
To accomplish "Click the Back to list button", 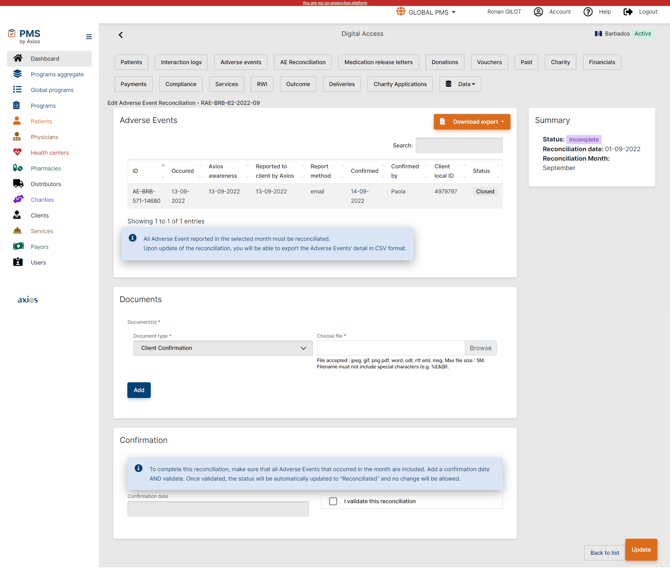I will [604, 552].
